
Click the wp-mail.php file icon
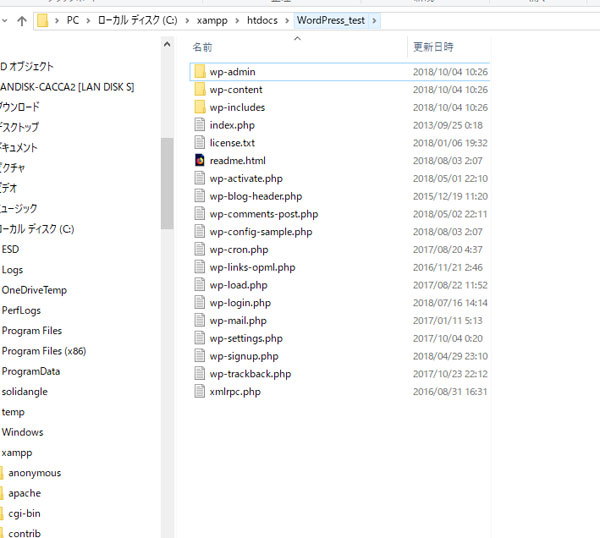click(199, 321)
